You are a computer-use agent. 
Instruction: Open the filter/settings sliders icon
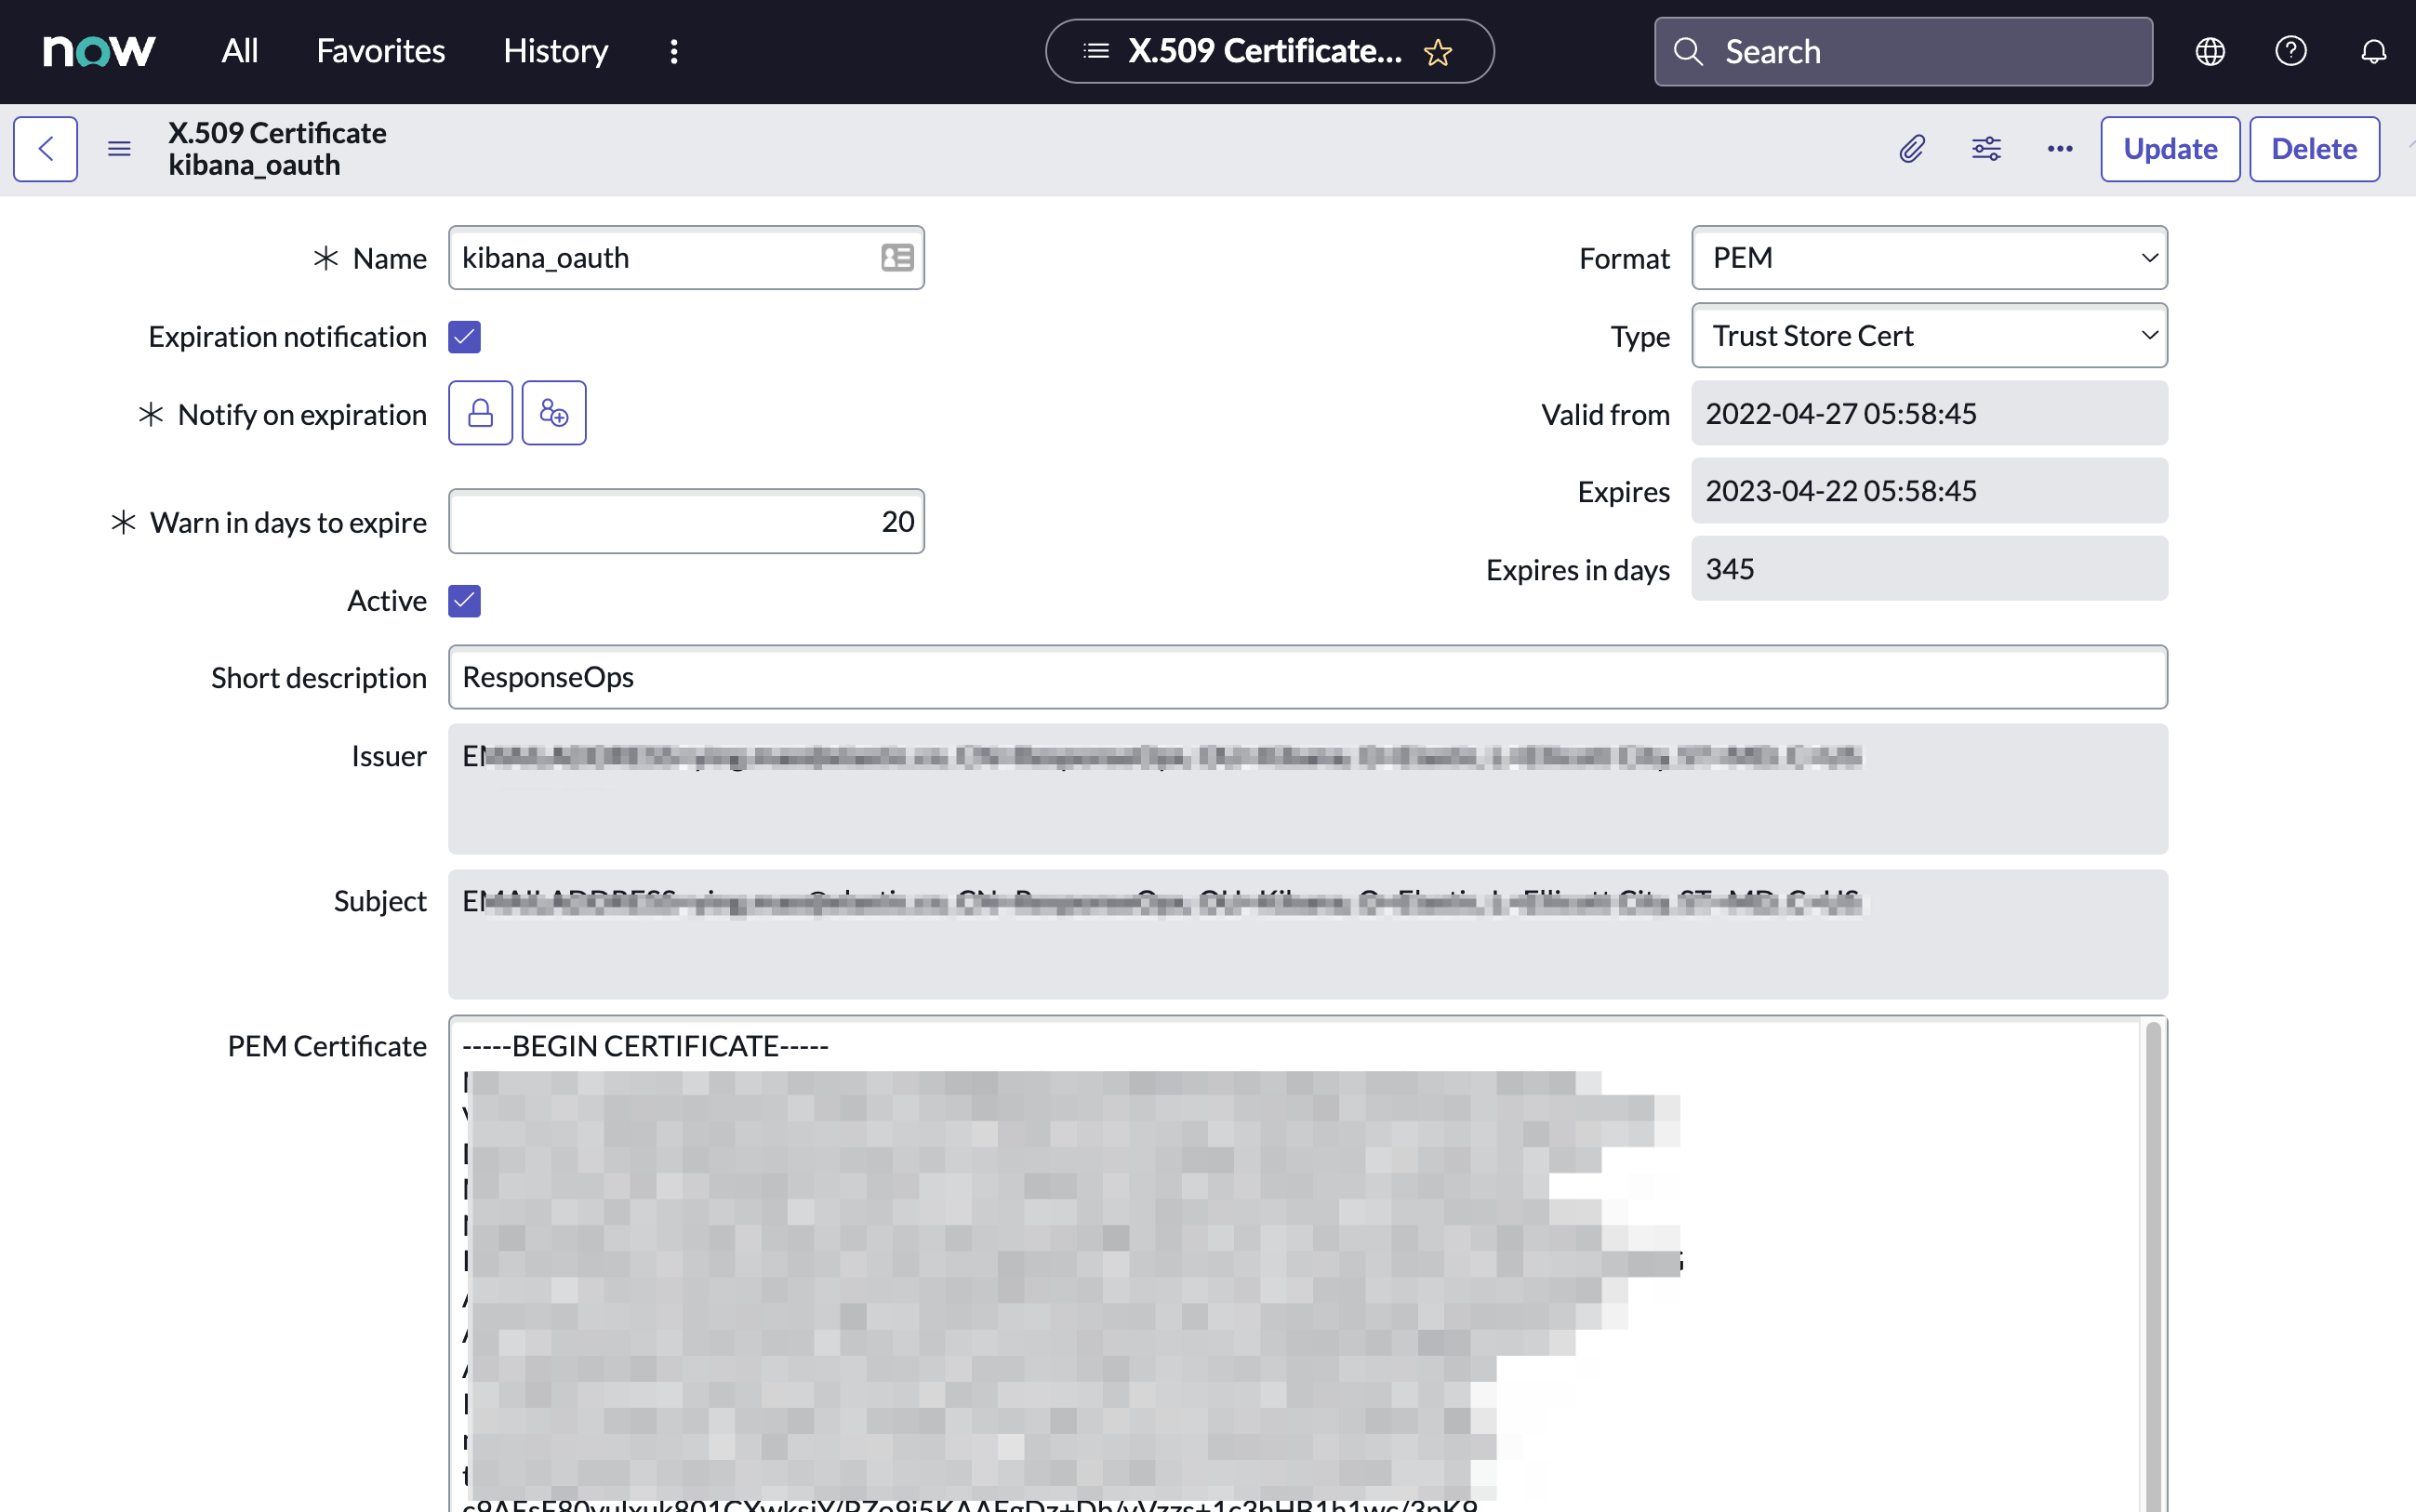(x=1985, y=148)
